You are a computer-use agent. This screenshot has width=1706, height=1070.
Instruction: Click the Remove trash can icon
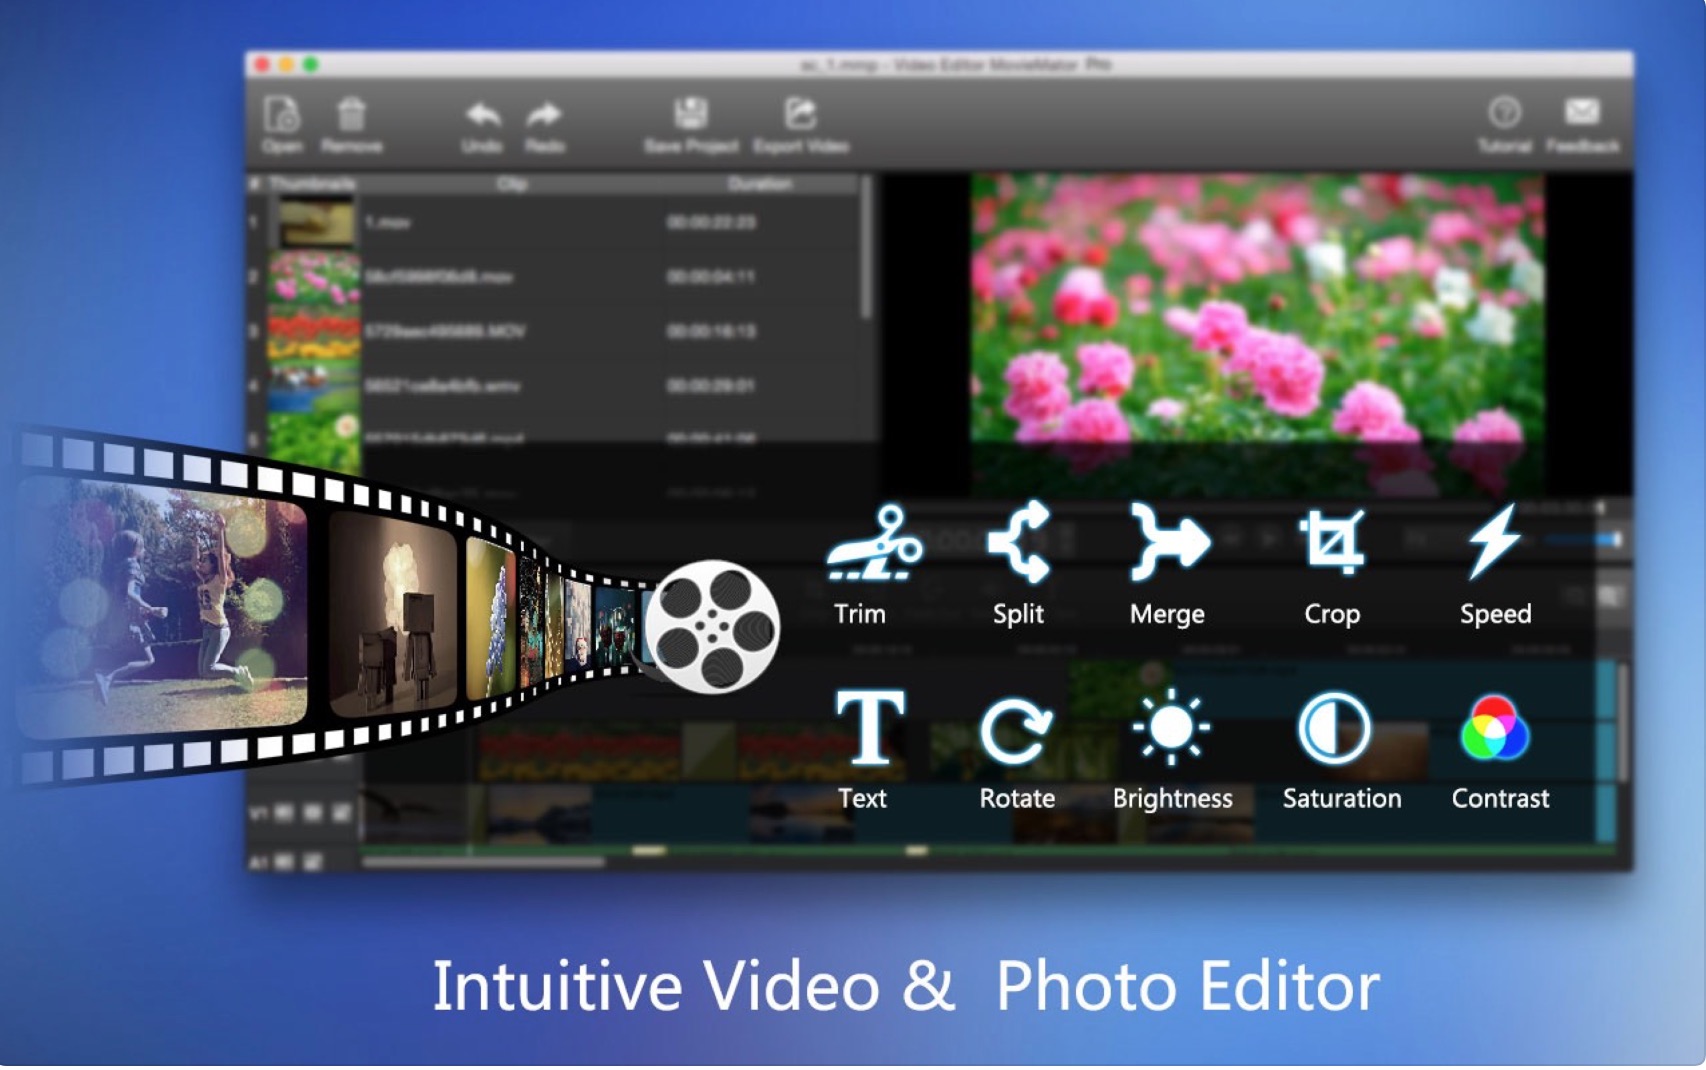click(x=351, y=114)
